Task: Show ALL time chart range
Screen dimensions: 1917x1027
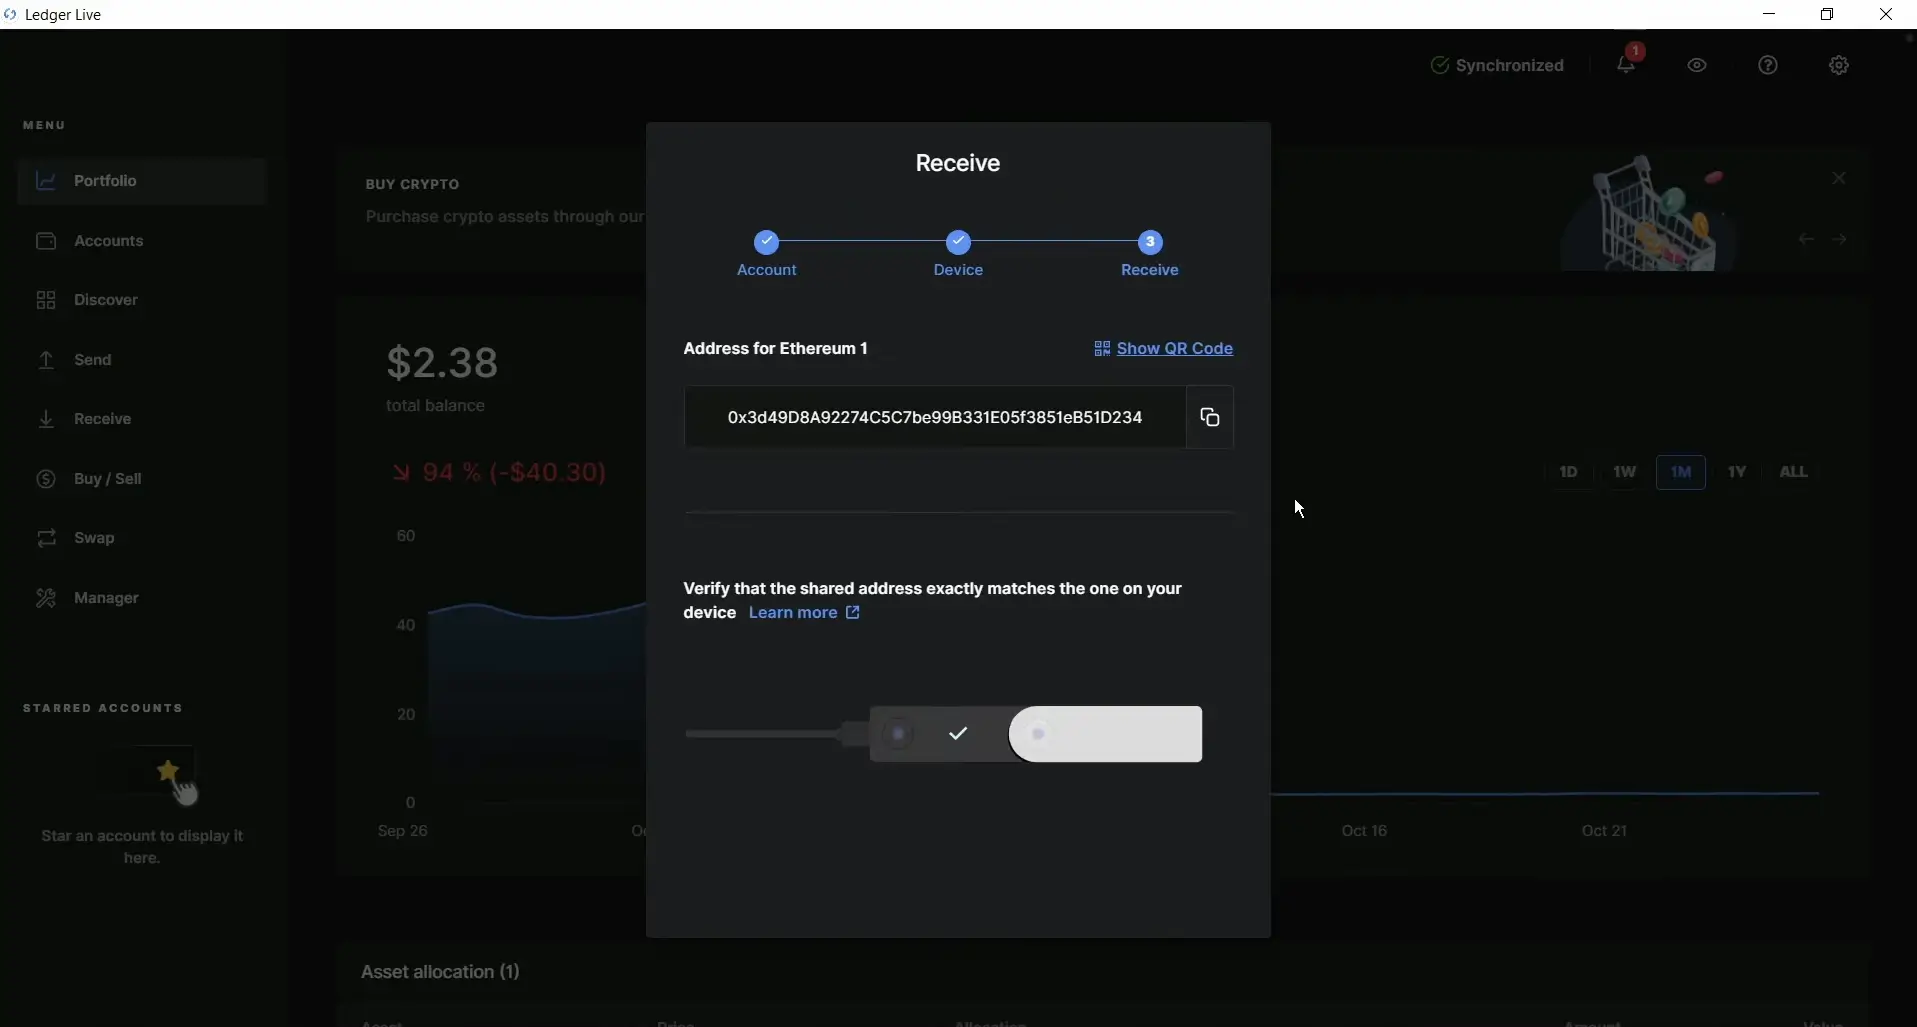Action: point(1792,472)
